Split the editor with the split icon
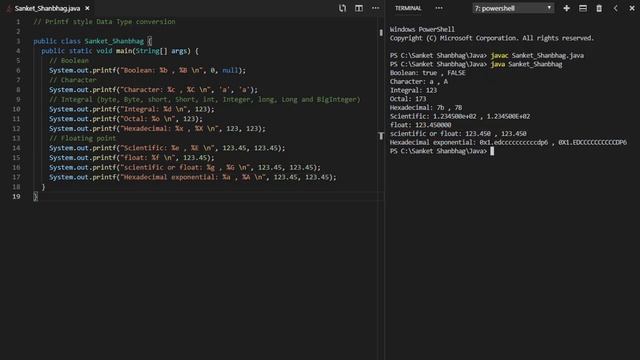The height and width of the screenshot is (360, 640). coord(359,8)
